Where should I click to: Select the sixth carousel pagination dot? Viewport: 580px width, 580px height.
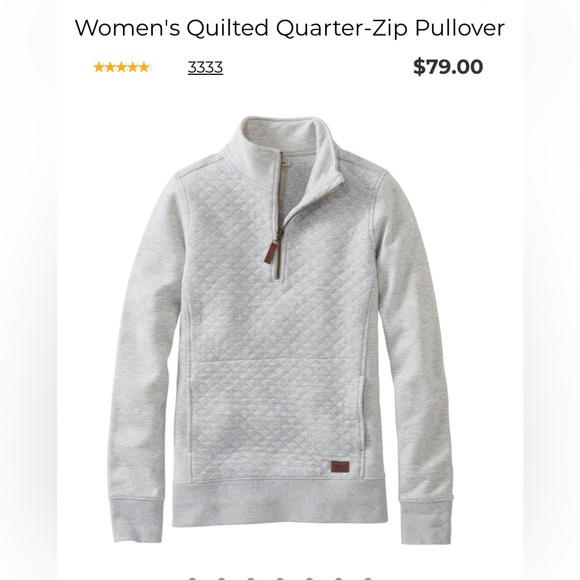[x=338, y=578]
